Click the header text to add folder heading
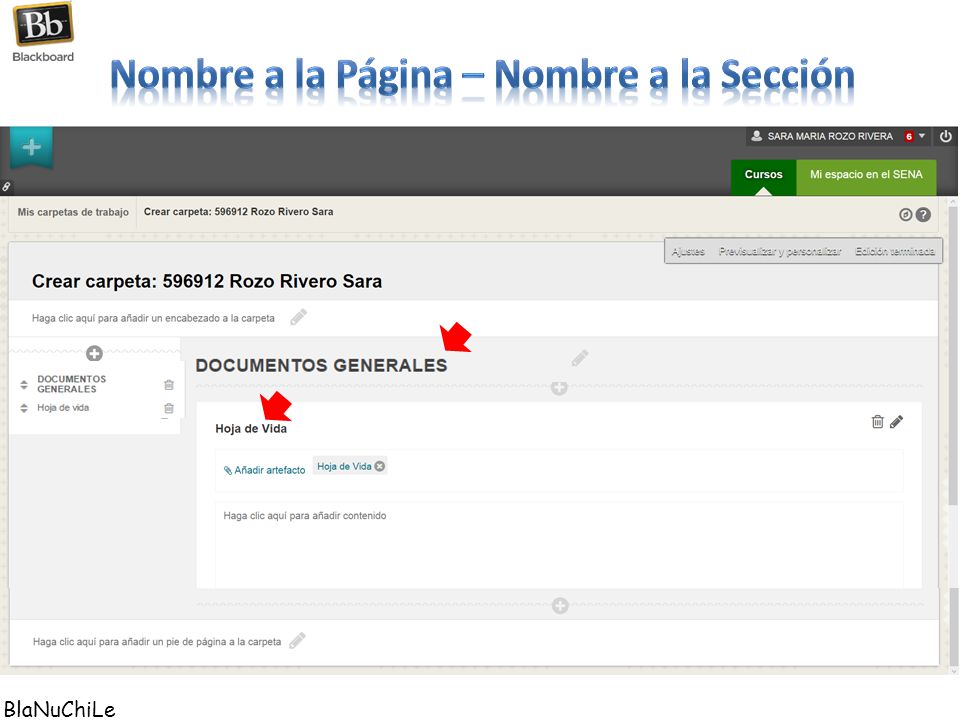This screenshot has width=960, height=720. [153, 318]
